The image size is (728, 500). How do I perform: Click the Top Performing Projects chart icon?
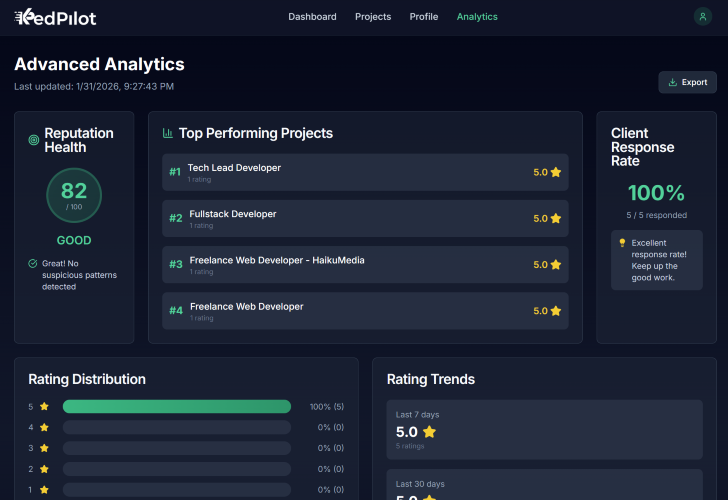click(168, 133)
